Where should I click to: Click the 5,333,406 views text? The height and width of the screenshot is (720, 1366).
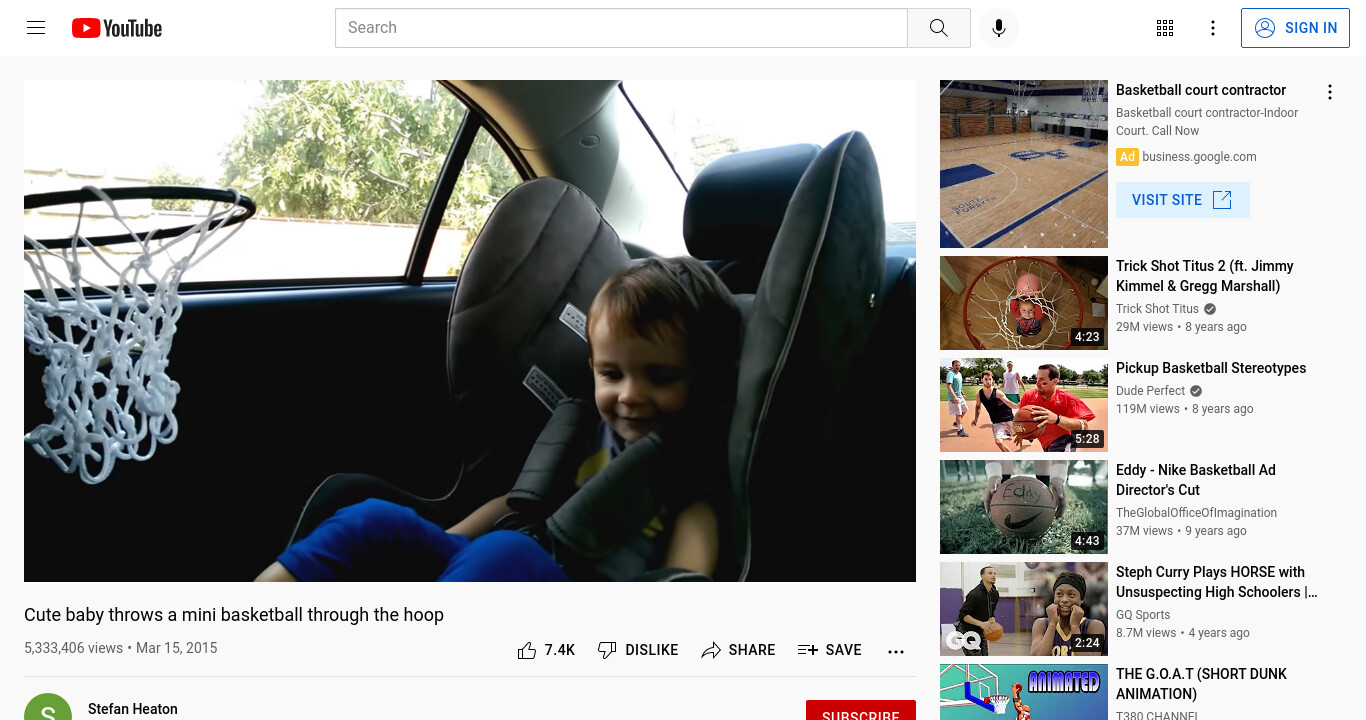[73, 648]
